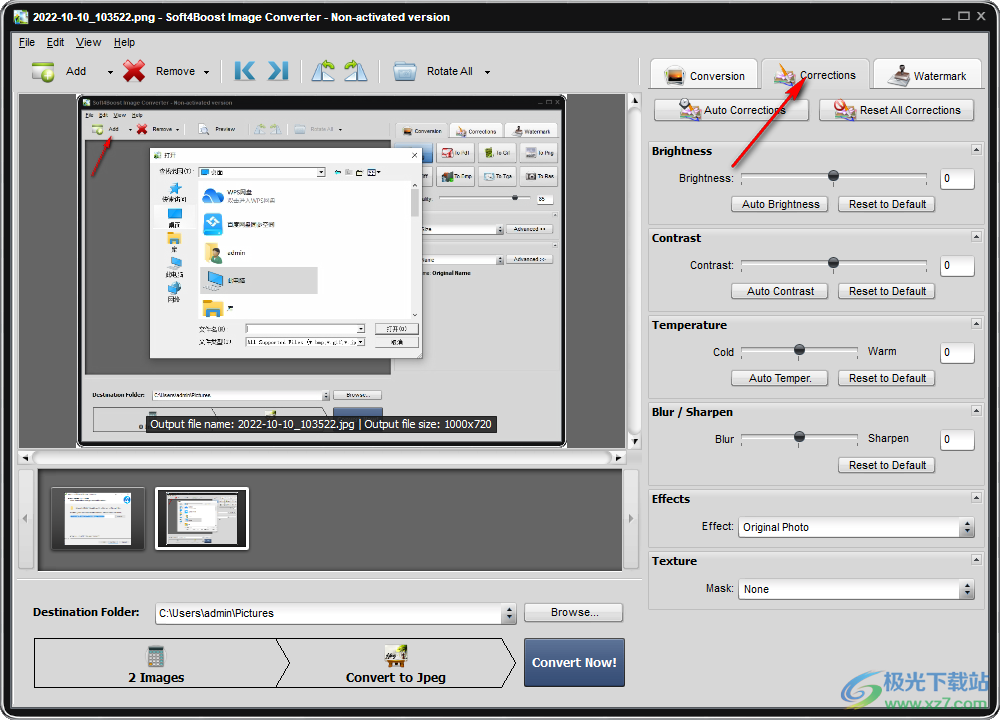The height and width of the screenshot is (720, 1000).
Task: Collapse the Contrast section
Action: click(976, 237)
